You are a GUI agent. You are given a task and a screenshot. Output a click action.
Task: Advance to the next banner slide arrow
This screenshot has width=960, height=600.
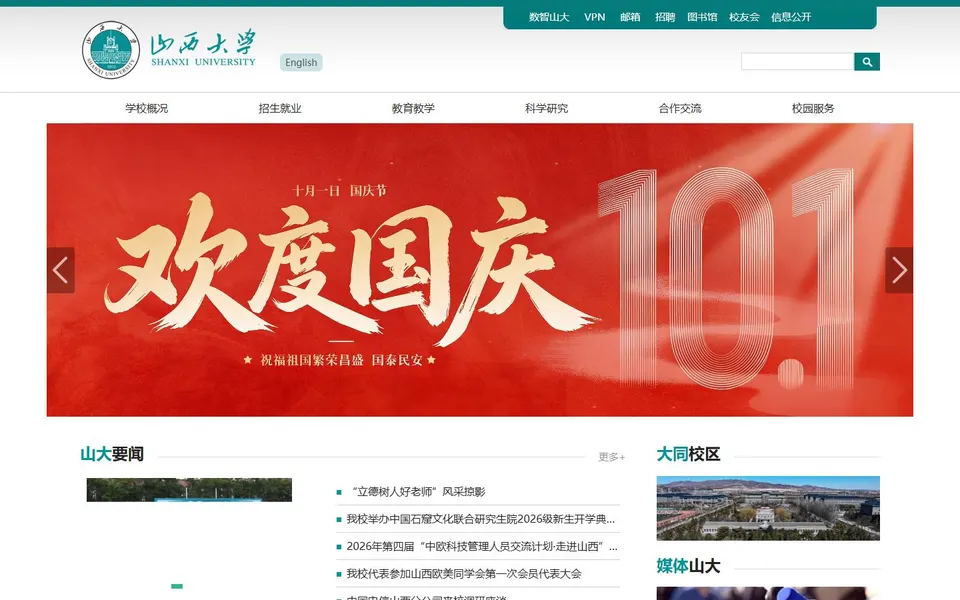pyautogui.click(x=899, y=270)
